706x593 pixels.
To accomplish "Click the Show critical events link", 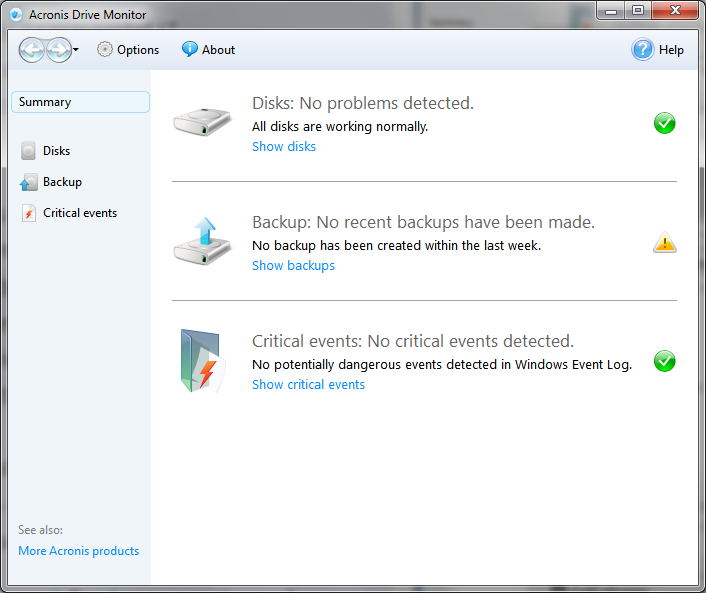I will (x=308, y=385).
